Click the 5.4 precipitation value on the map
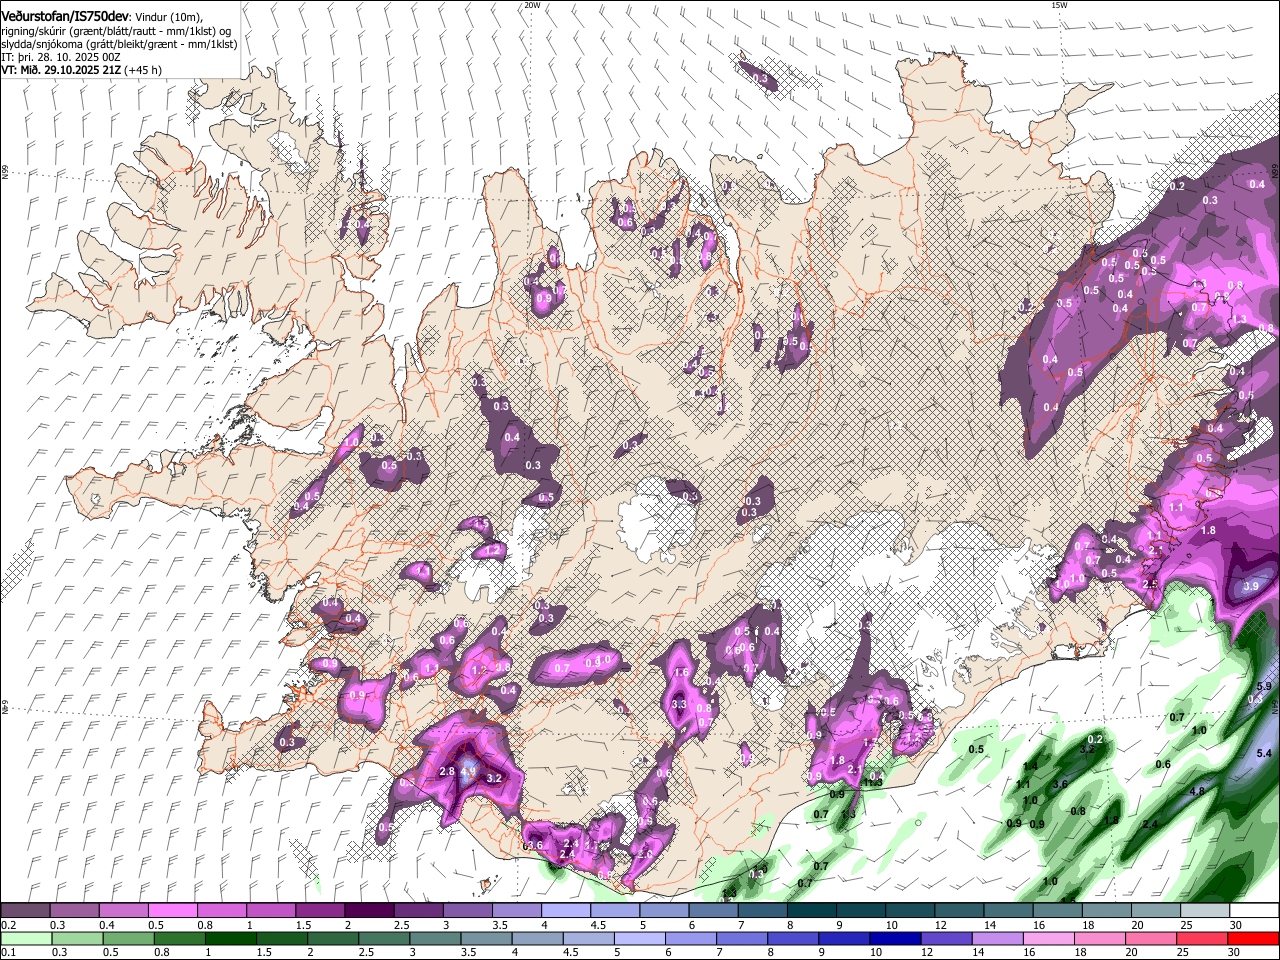 [1262, 753]
